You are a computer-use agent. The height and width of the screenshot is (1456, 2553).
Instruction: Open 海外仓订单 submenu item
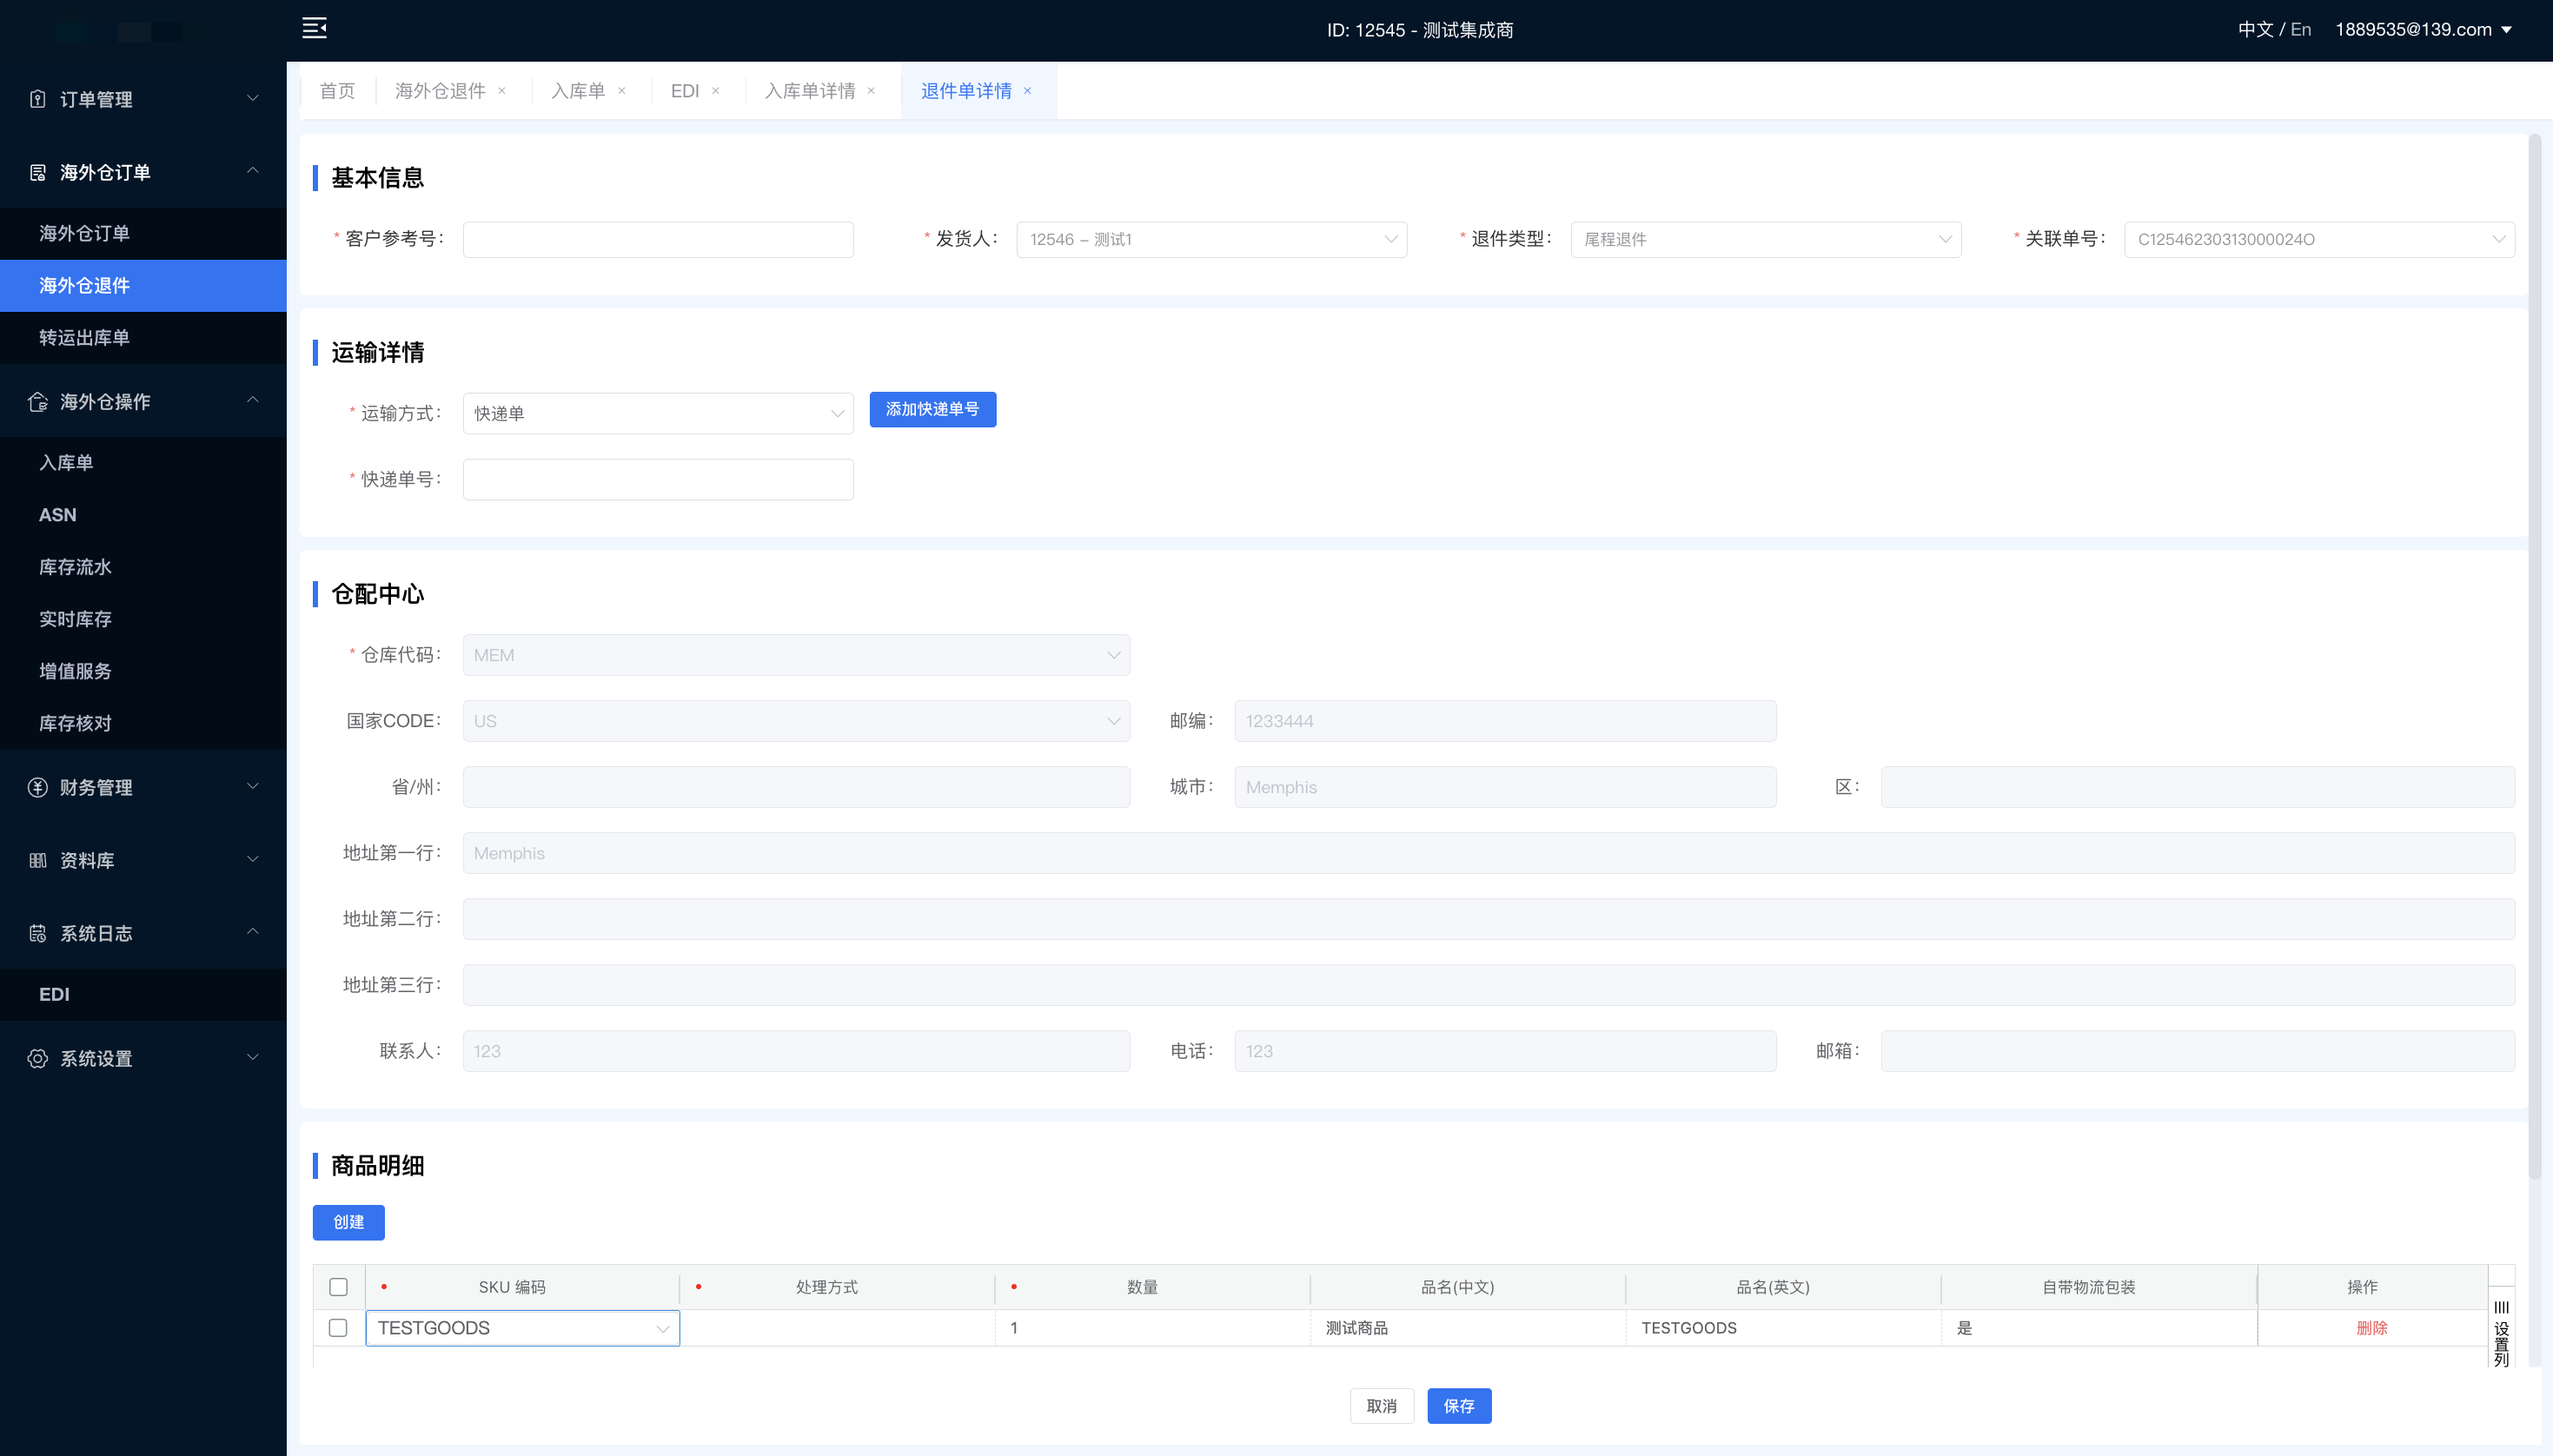(x=143, y=233)
